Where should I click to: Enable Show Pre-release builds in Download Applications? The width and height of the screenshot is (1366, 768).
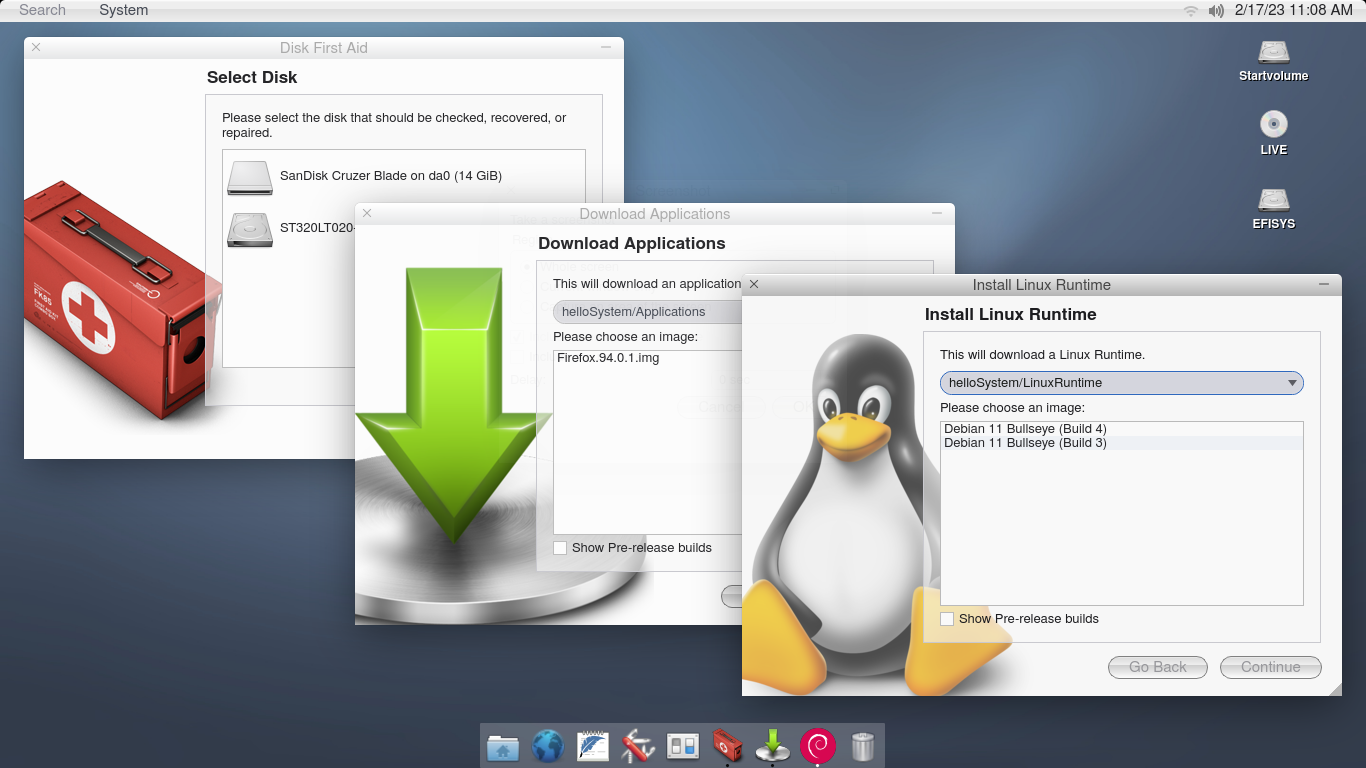tap(560, 548)
